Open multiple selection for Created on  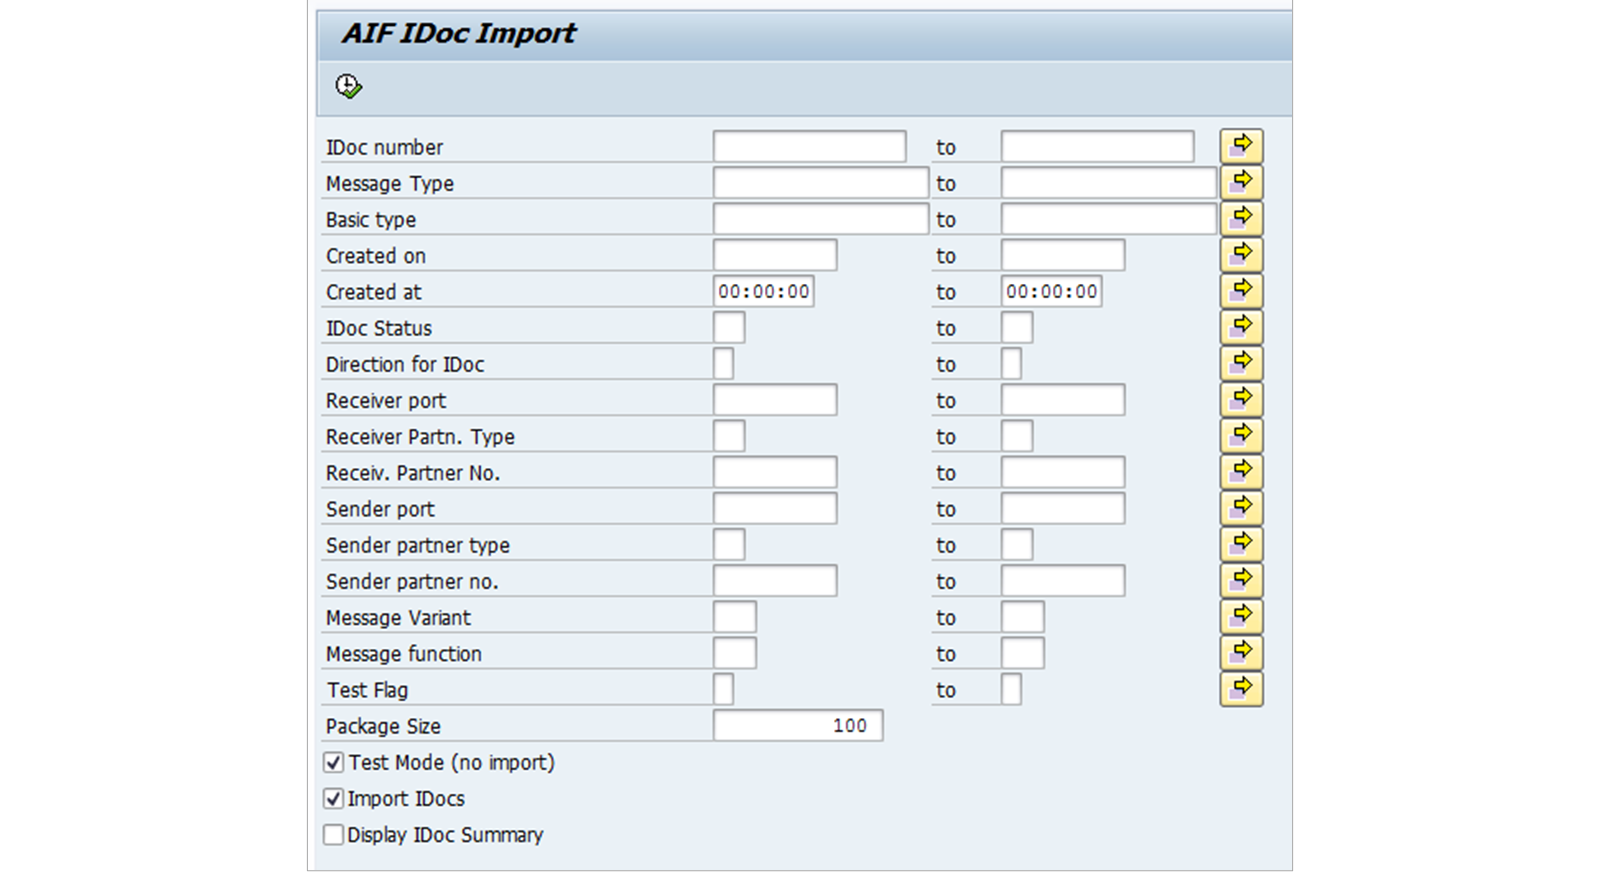coord(1241,254)
